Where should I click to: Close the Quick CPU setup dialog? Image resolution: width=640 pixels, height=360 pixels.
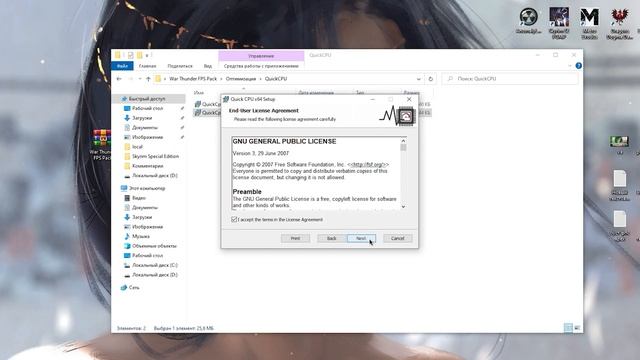tap(409, 99)
